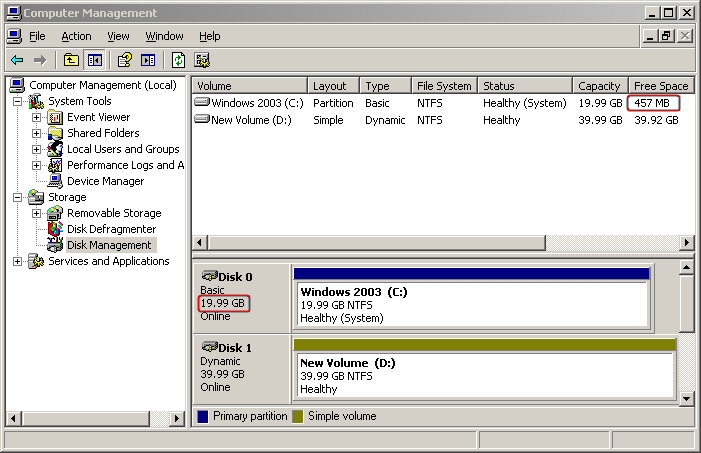The image size is (701, 453).
Task: Click the Back arrow toolbar icon
Action: click(17, 60)
